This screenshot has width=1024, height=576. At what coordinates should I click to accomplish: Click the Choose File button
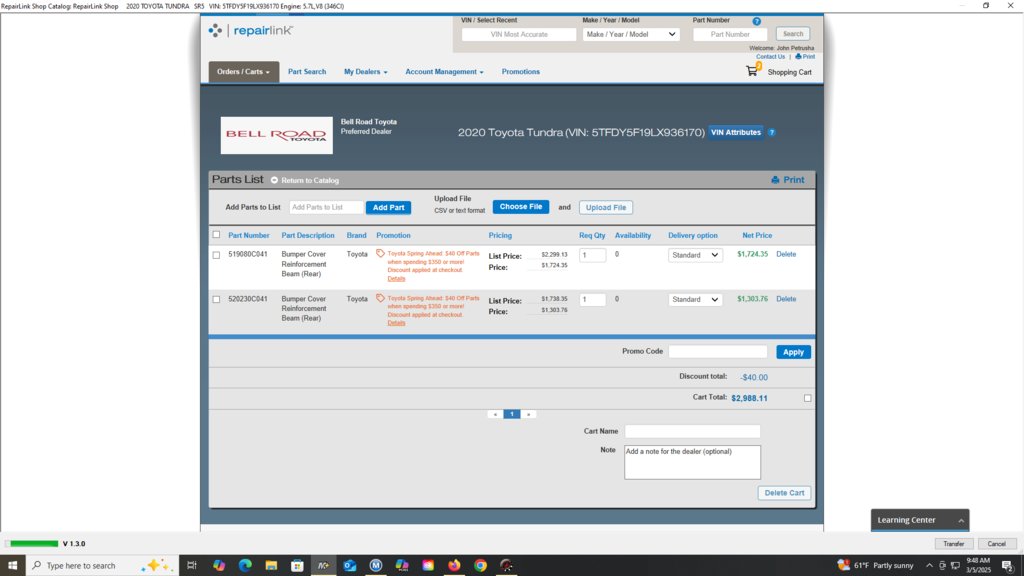tap(520, 207)
